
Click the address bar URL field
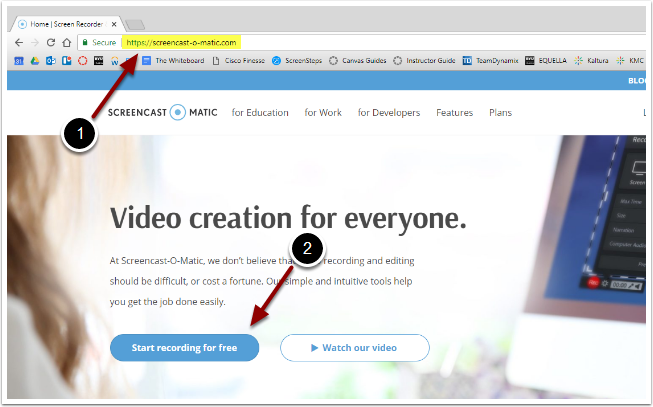(361, 42)
